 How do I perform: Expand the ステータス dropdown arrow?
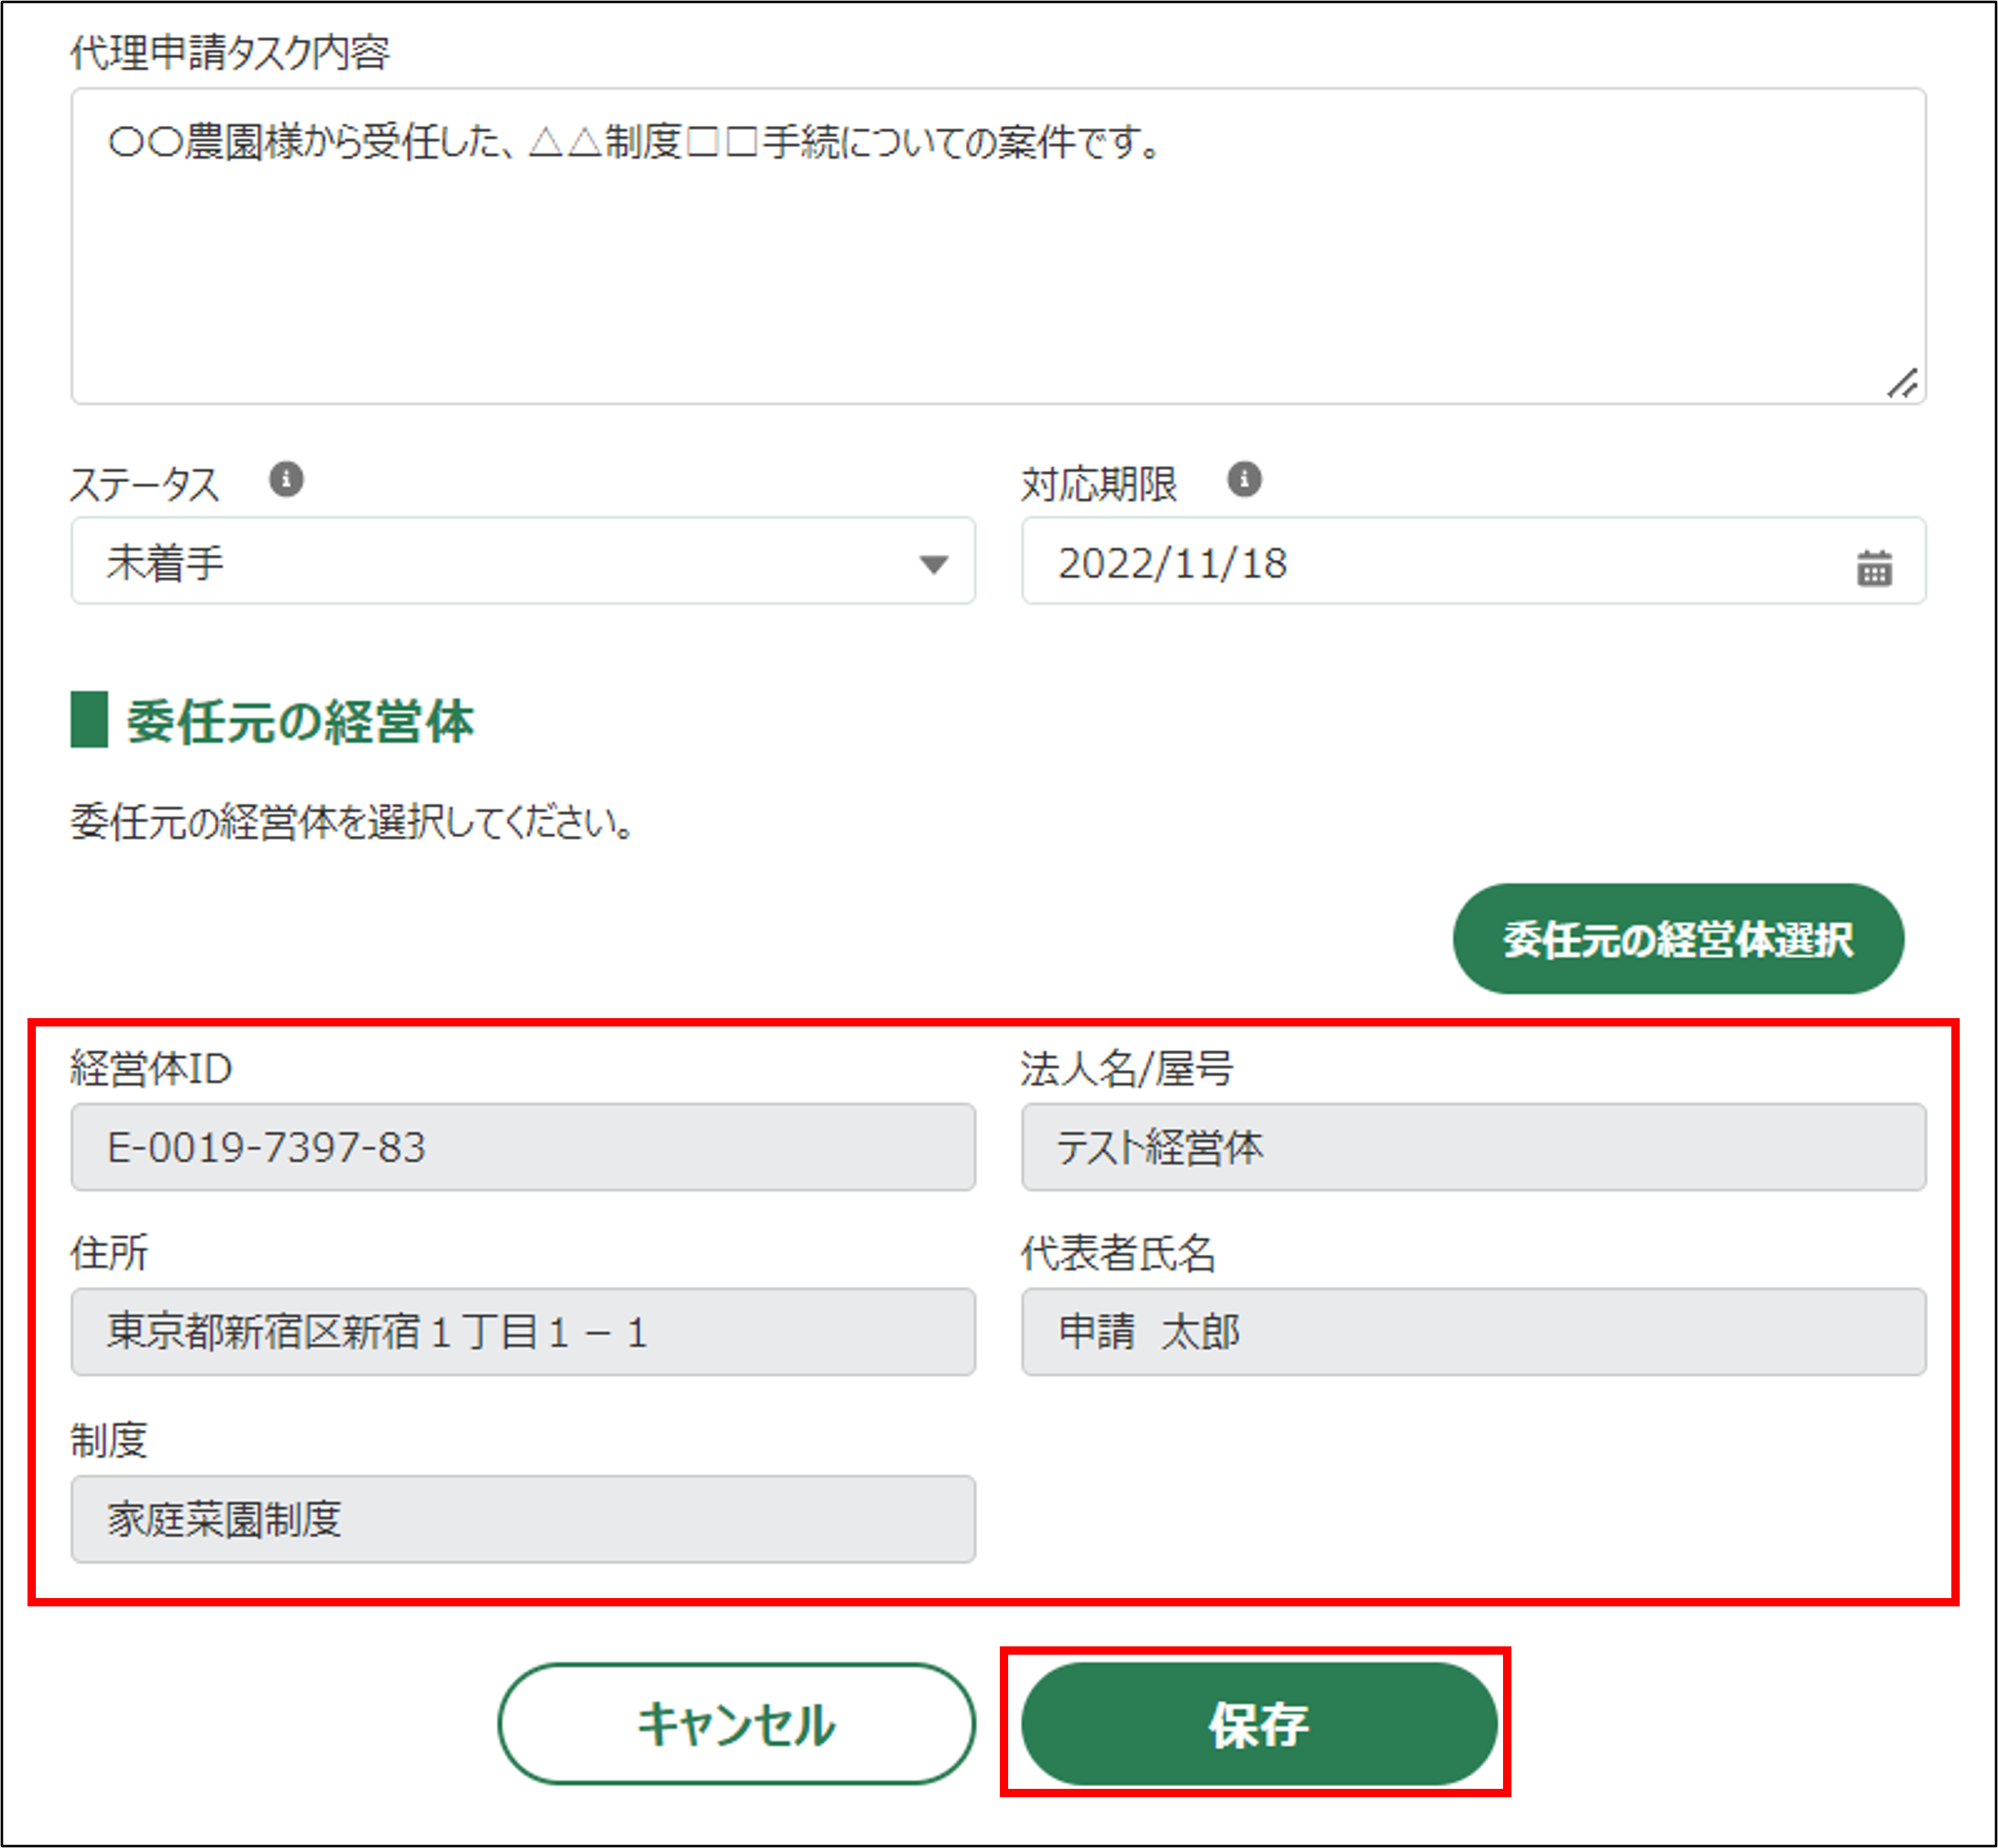(x=933, y=564)
